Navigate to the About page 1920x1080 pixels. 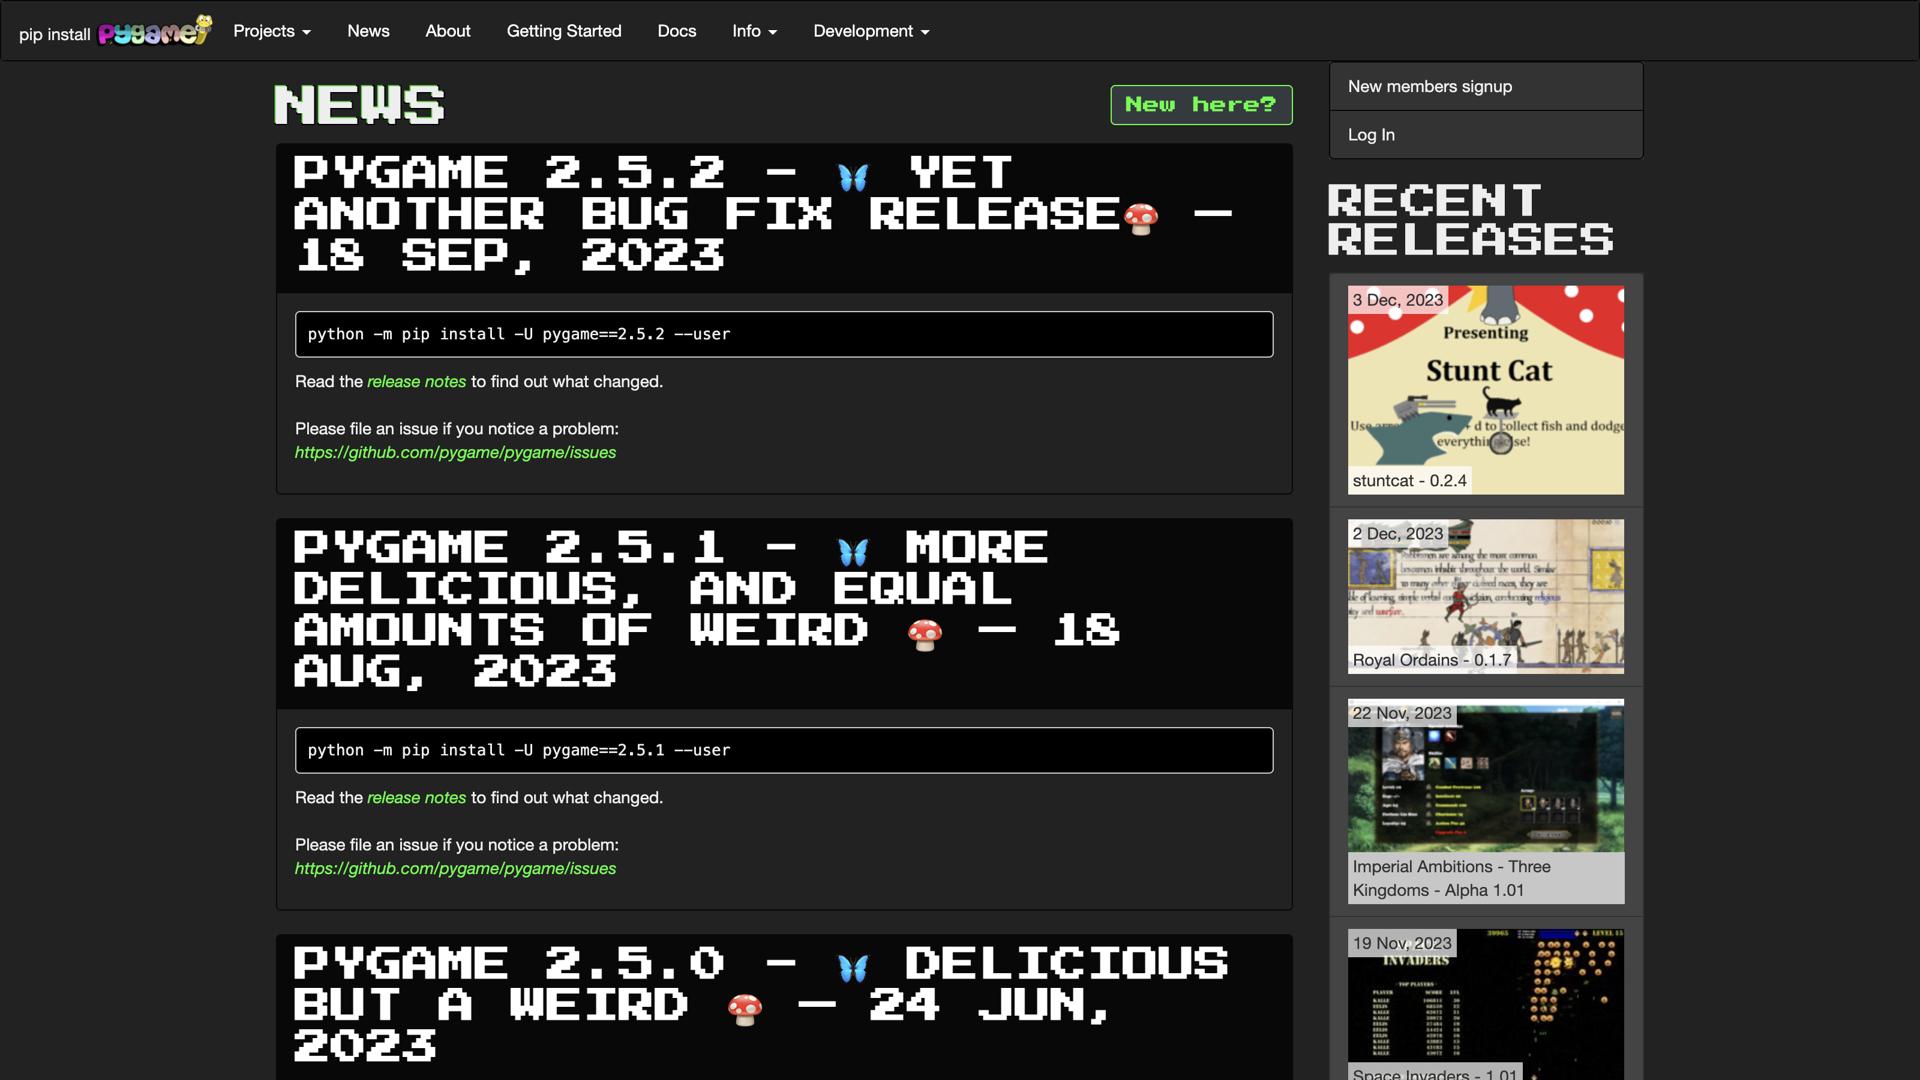coord(447,31)
